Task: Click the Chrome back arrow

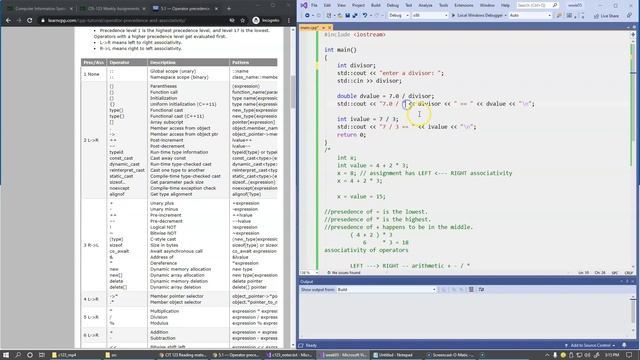Action: coord(8,20)
